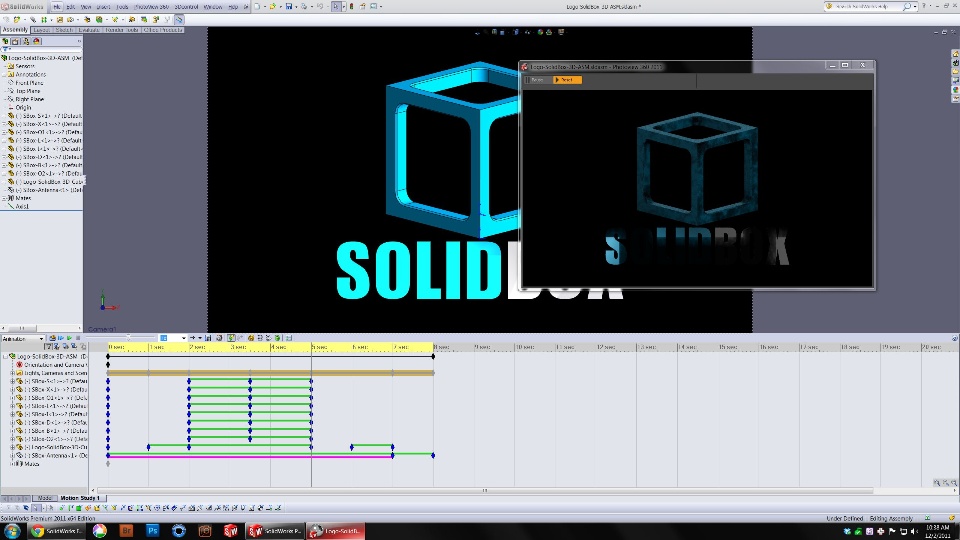Select the Motion Study 1 tab

click(x=80, y=498)
